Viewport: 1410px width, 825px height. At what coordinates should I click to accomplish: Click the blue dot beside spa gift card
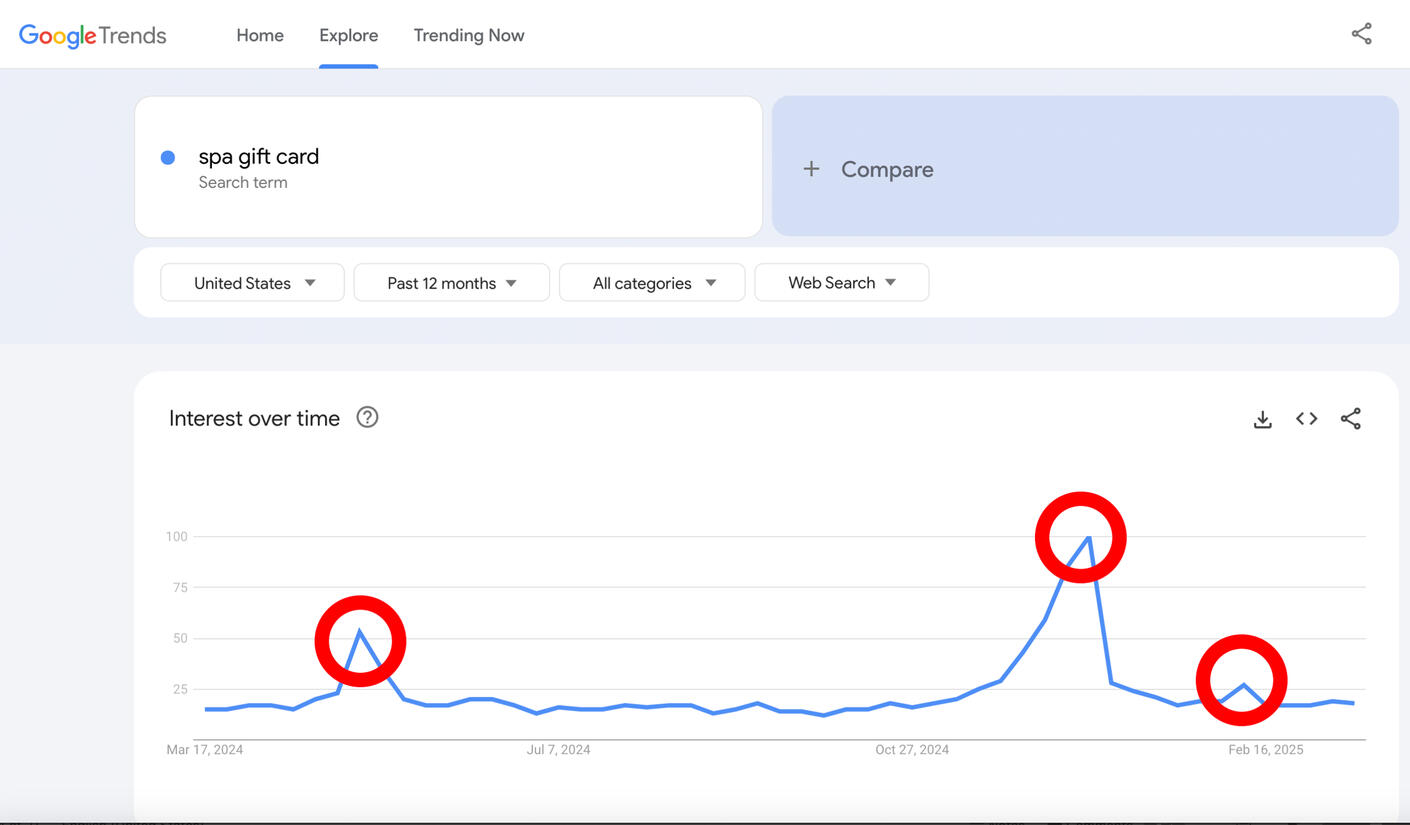click(x=168, y=158)
